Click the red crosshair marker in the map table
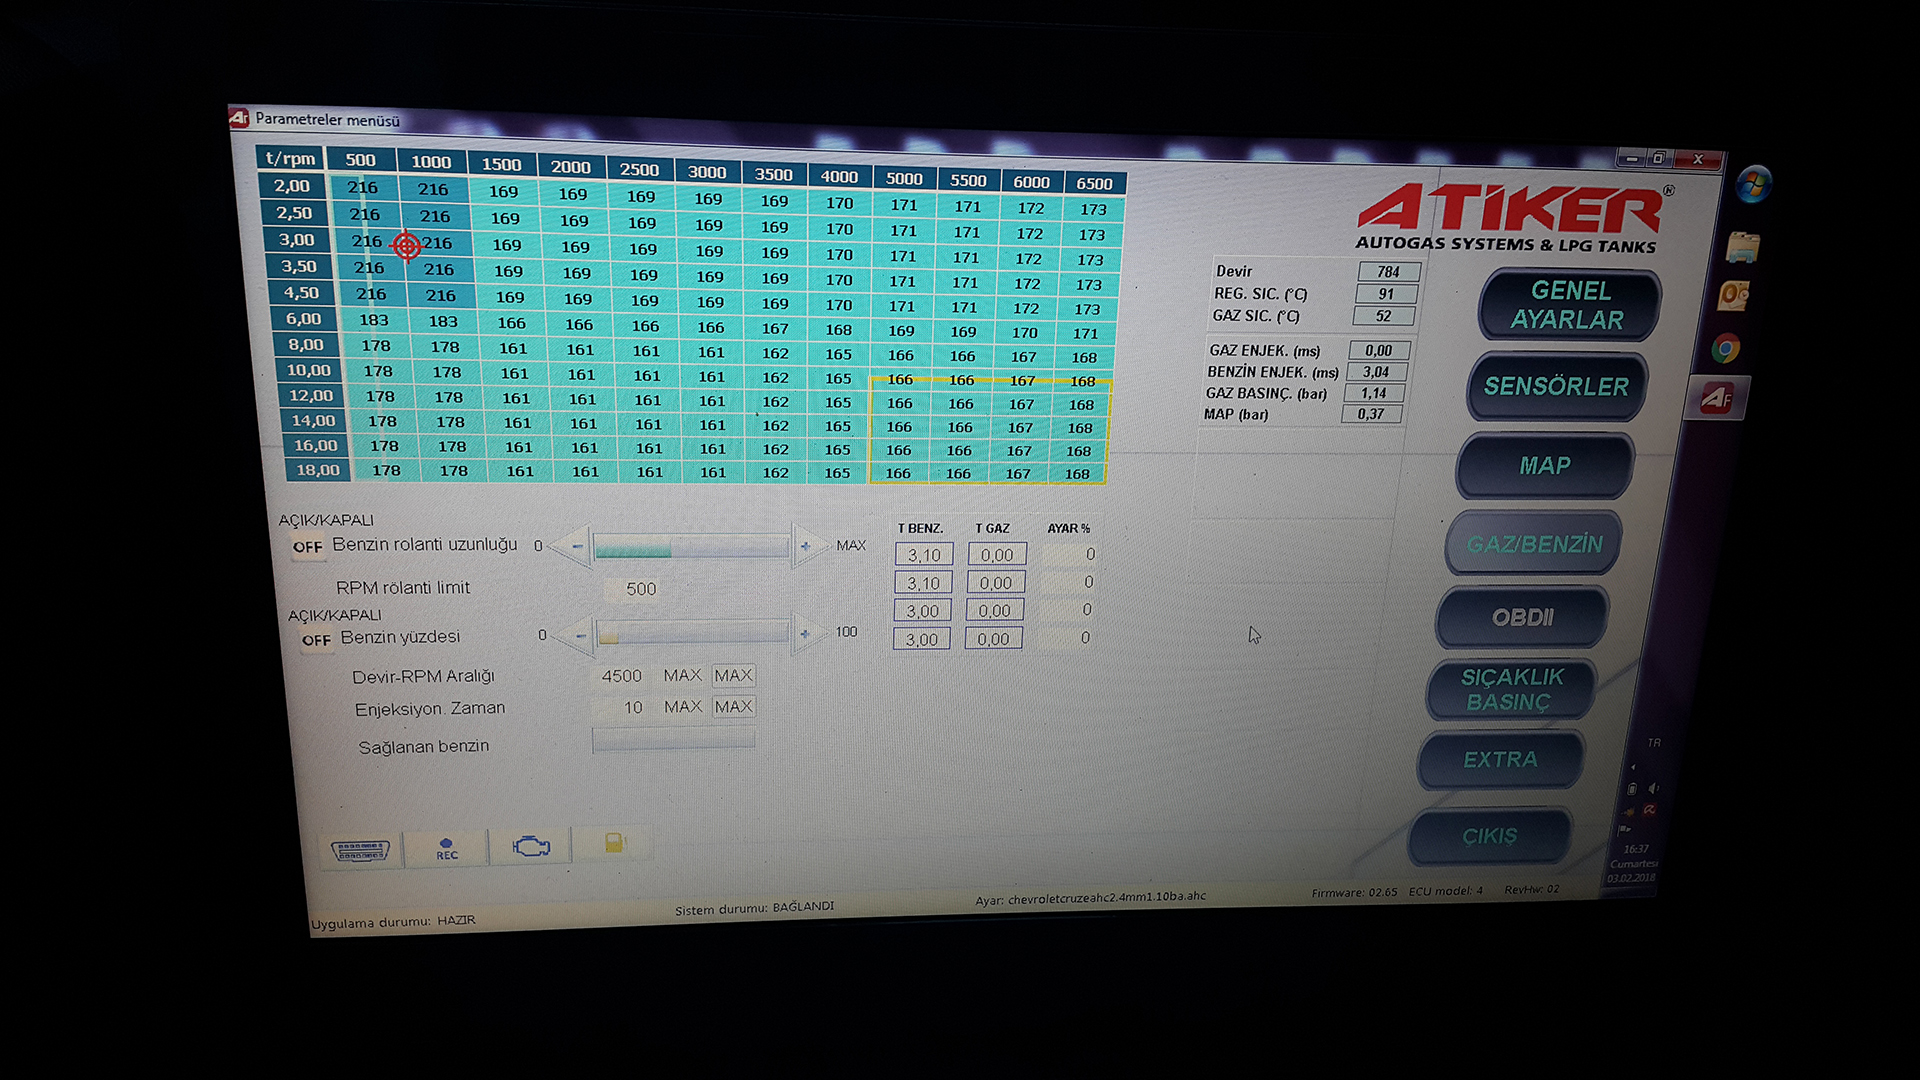 406,245
